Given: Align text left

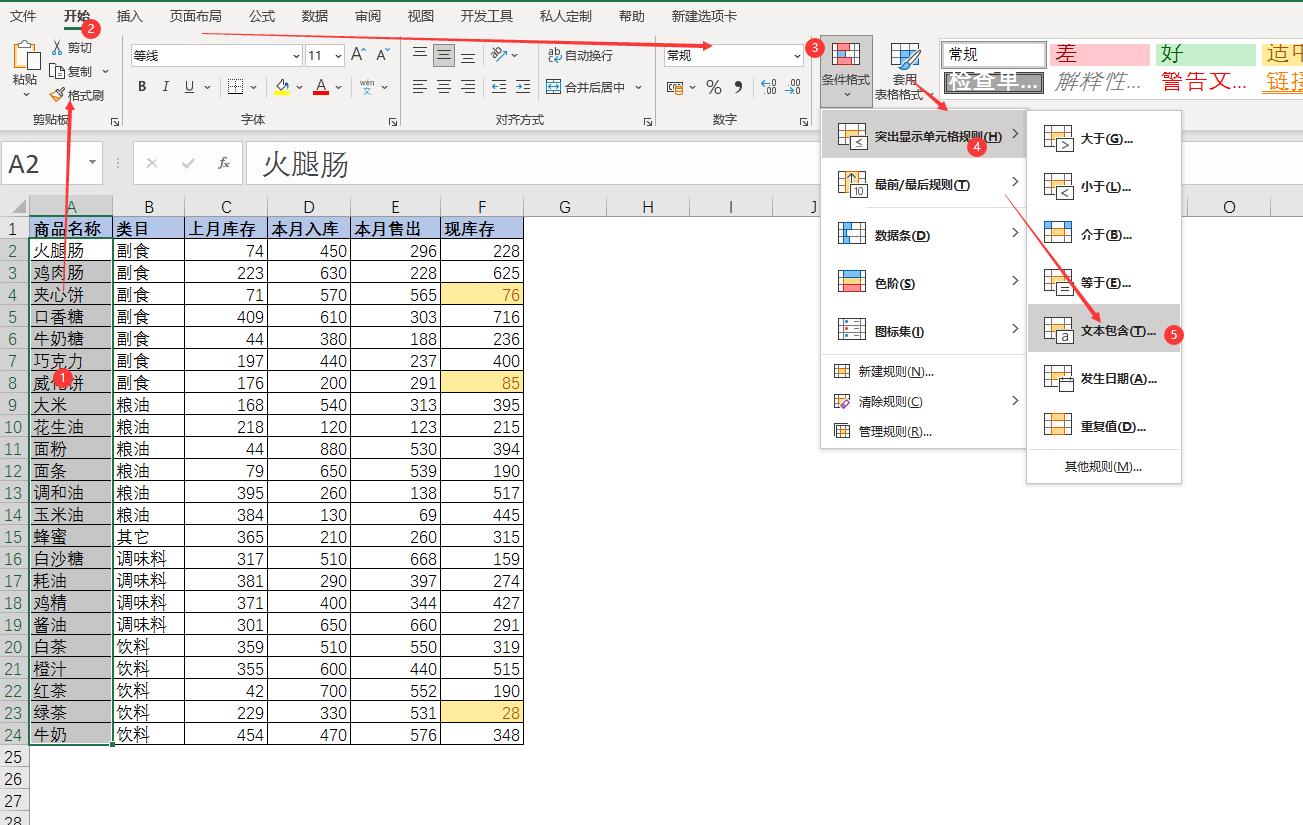Looking at the screenshot, I should (420, 87).
